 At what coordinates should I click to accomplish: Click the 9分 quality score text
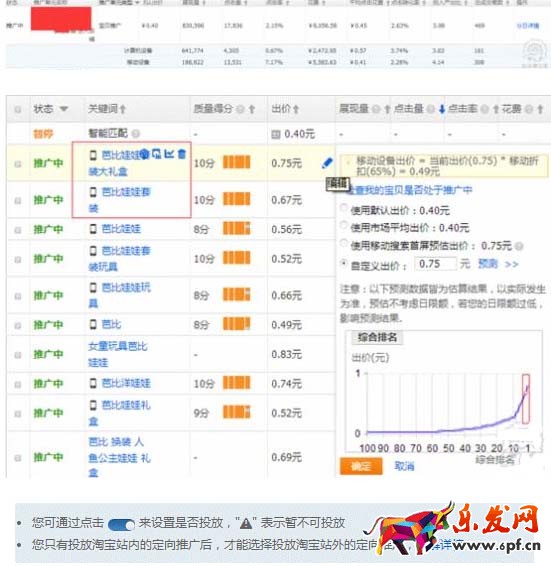coord(201,413)
